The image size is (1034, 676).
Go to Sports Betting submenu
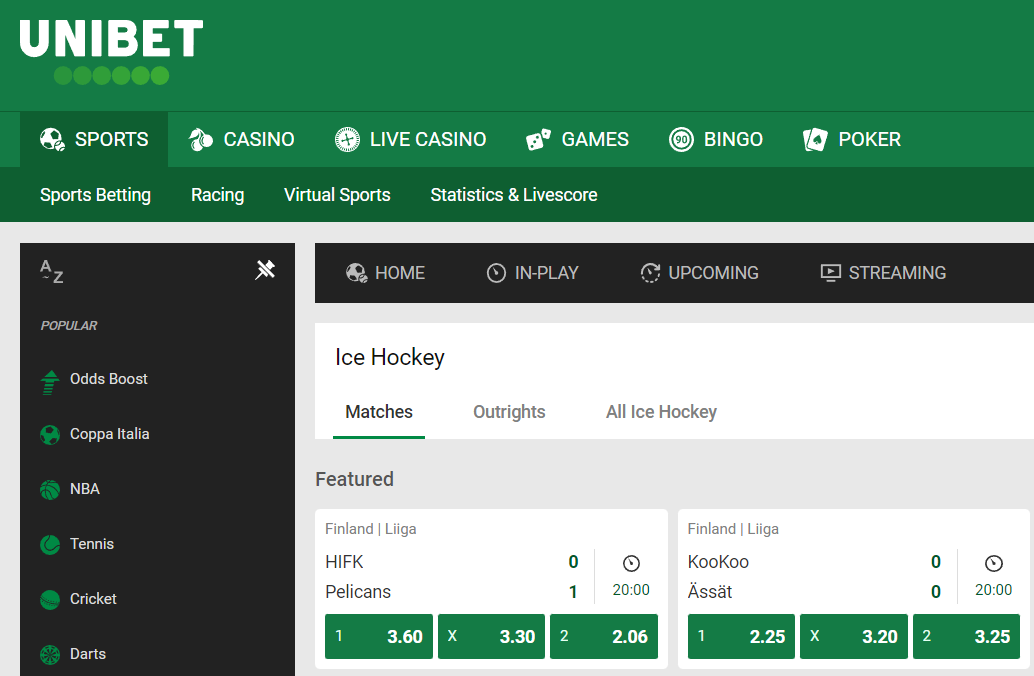(96, 195)
